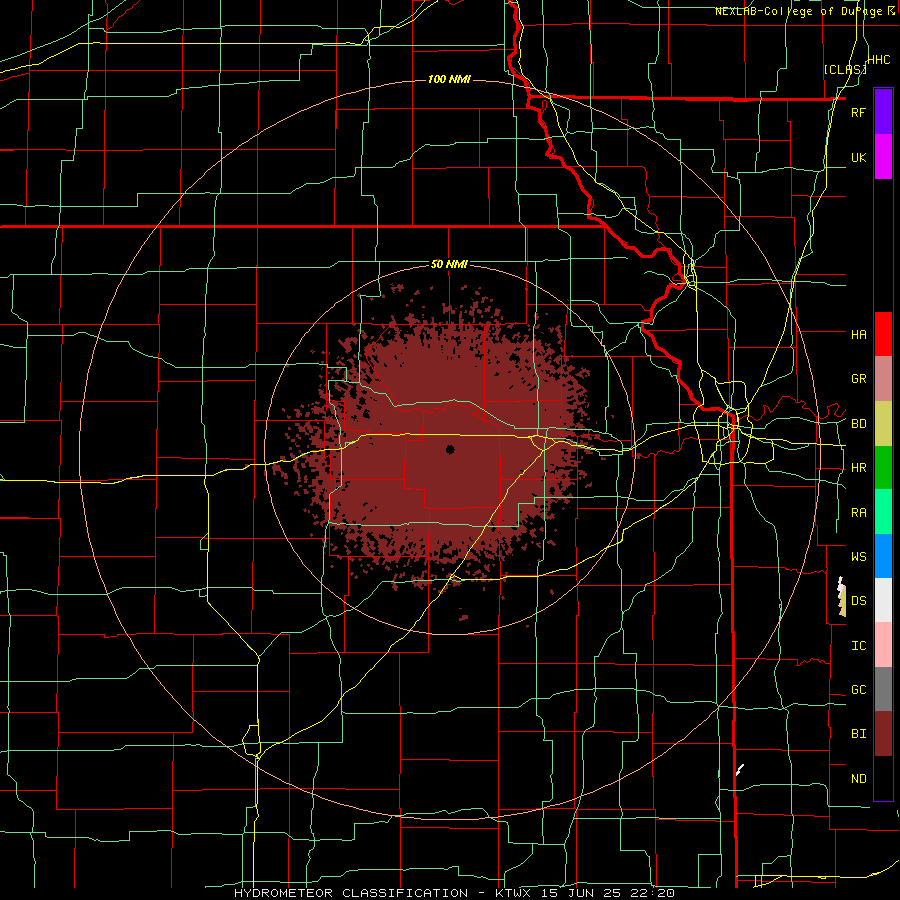
Task: Click the HA legend label
Action: click(x=858, y=334)
